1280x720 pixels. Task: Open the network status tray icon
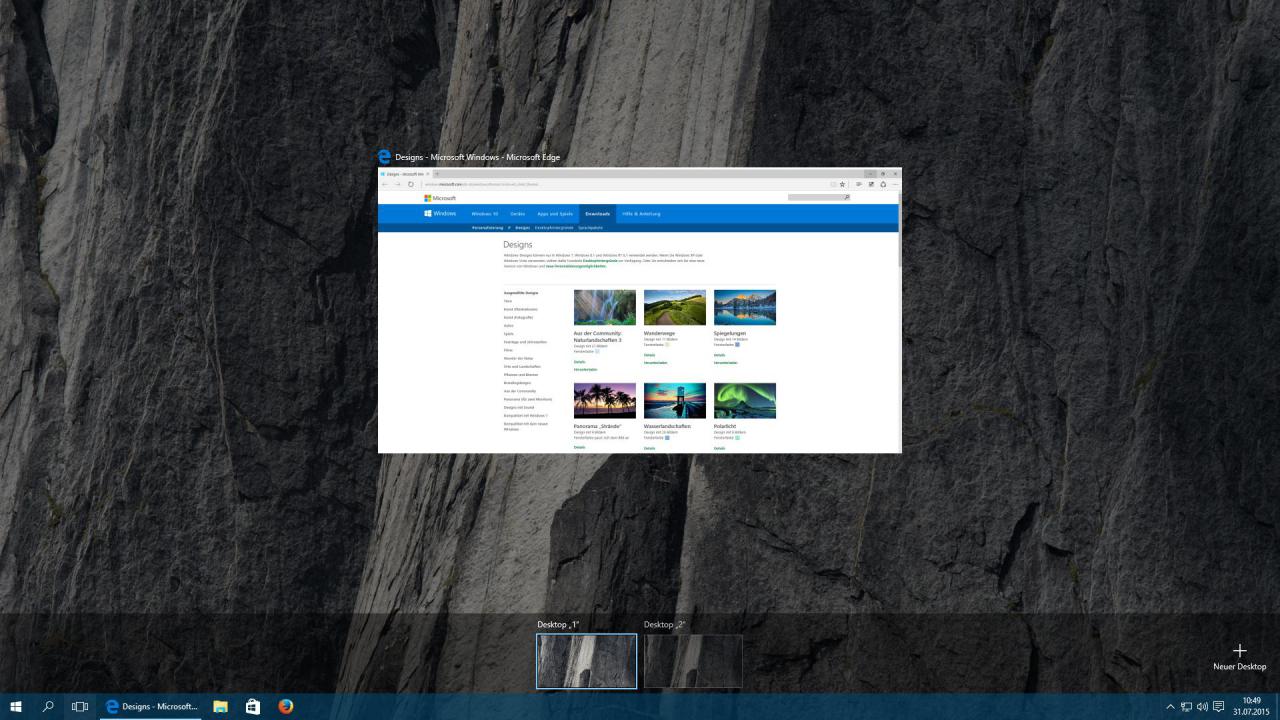click(x=1186, y=707)
